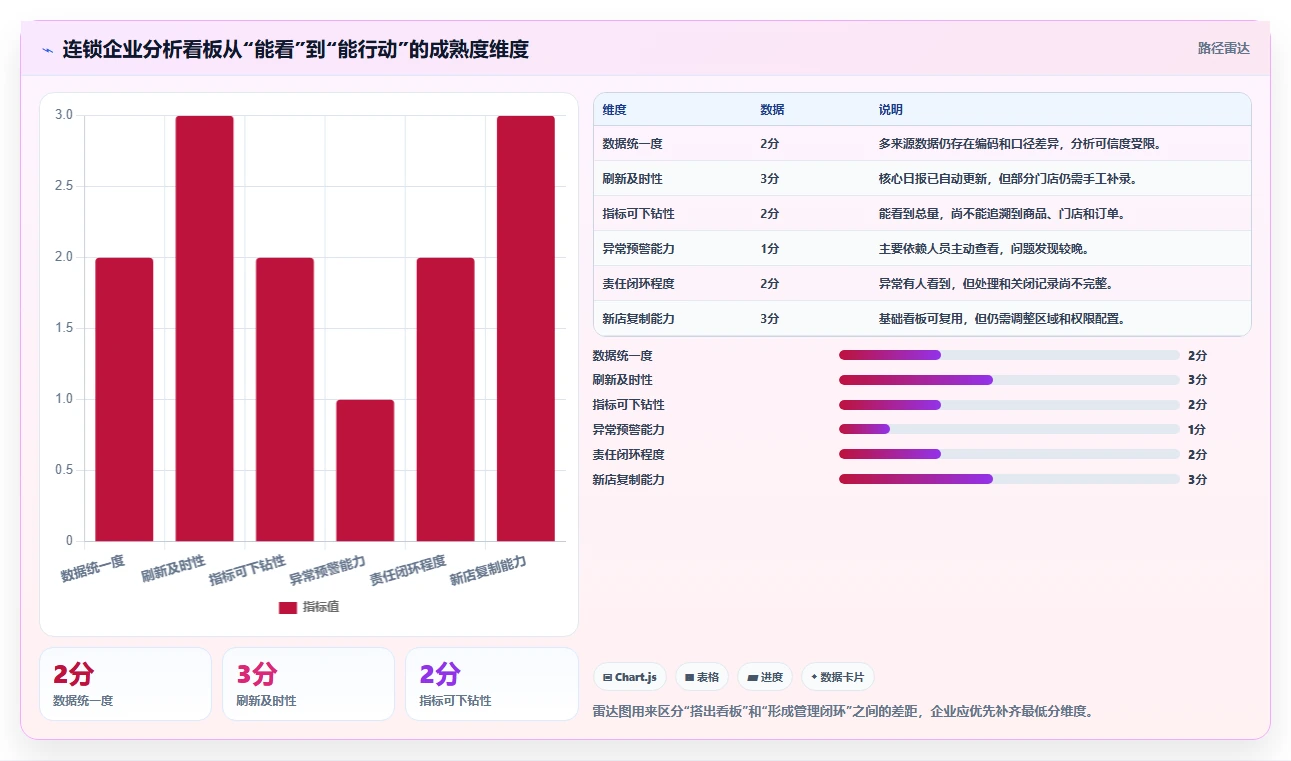Click the 异常预警能力 x-axis label under the chart
This screenshot has height=761, width=1291.
point(328,570)
